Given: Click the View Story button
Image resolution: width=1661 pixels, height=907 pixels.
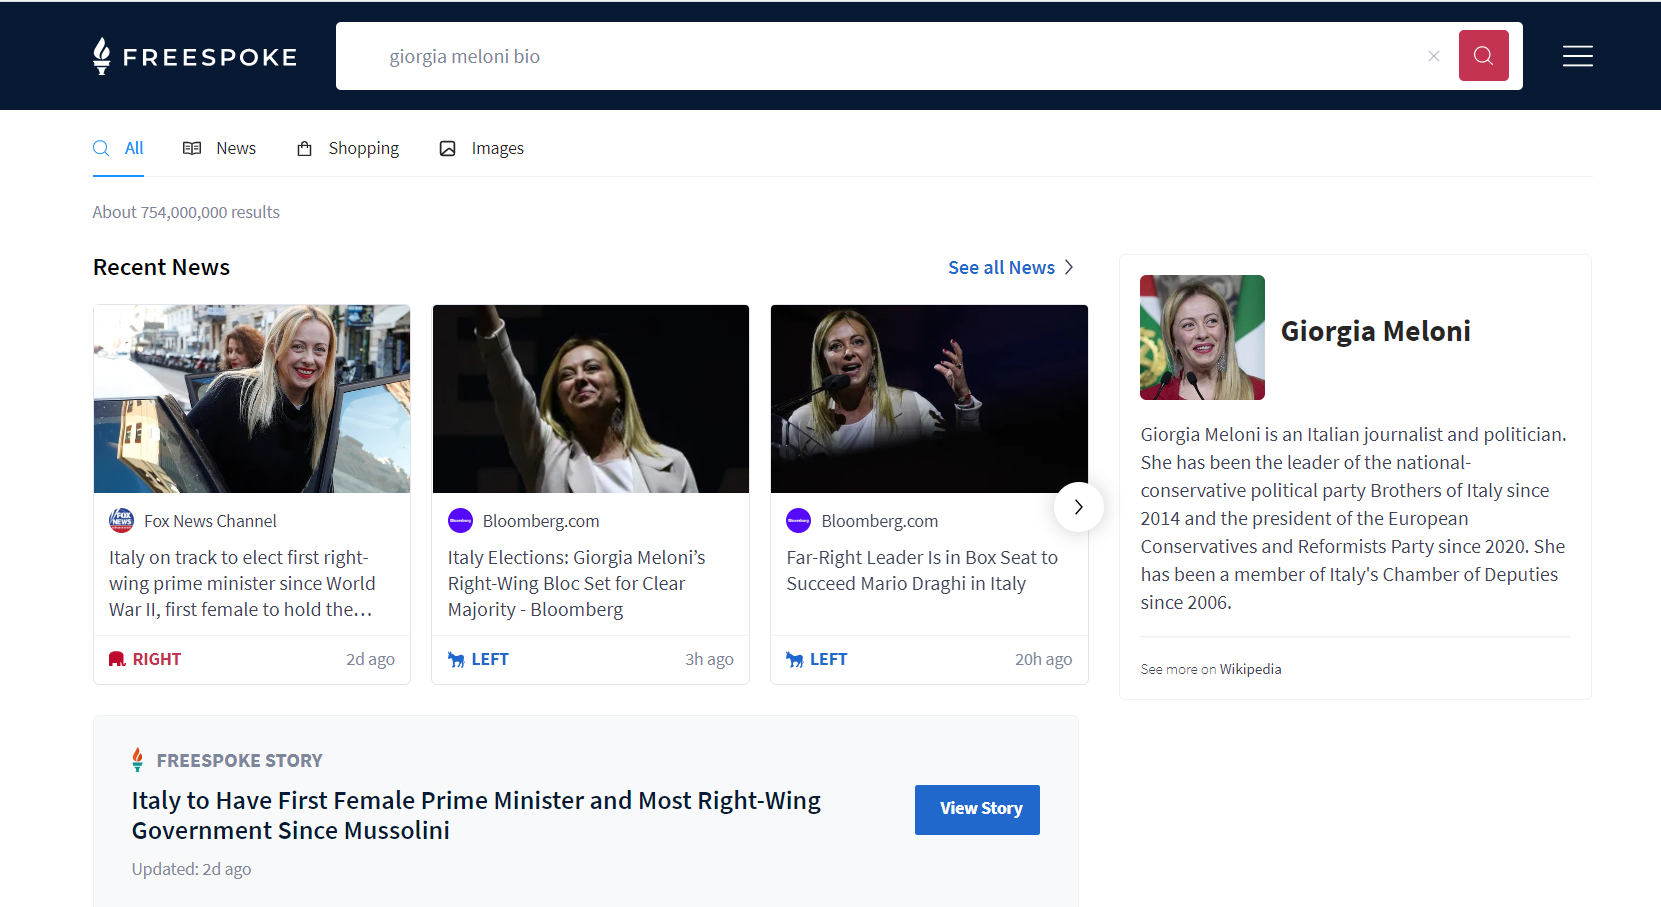Looking at the screenshot, I should (x=977, y=809).
